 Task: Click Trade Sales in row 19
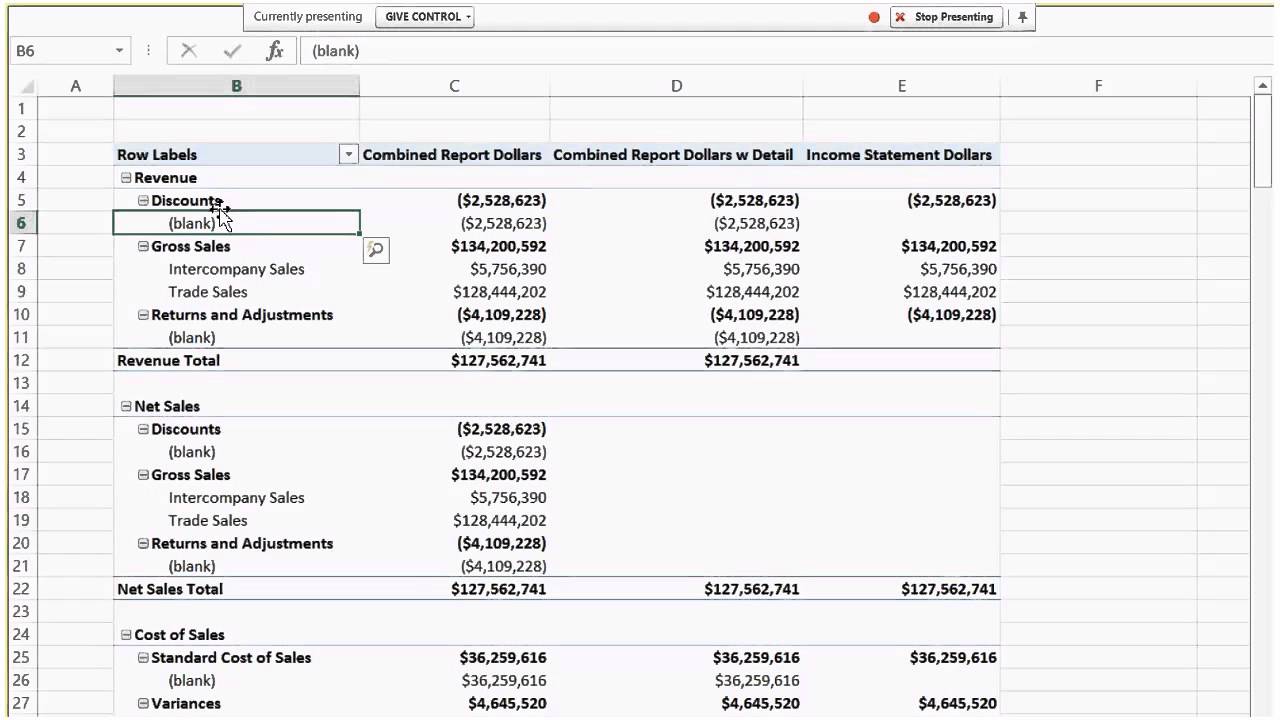[208, 521]
